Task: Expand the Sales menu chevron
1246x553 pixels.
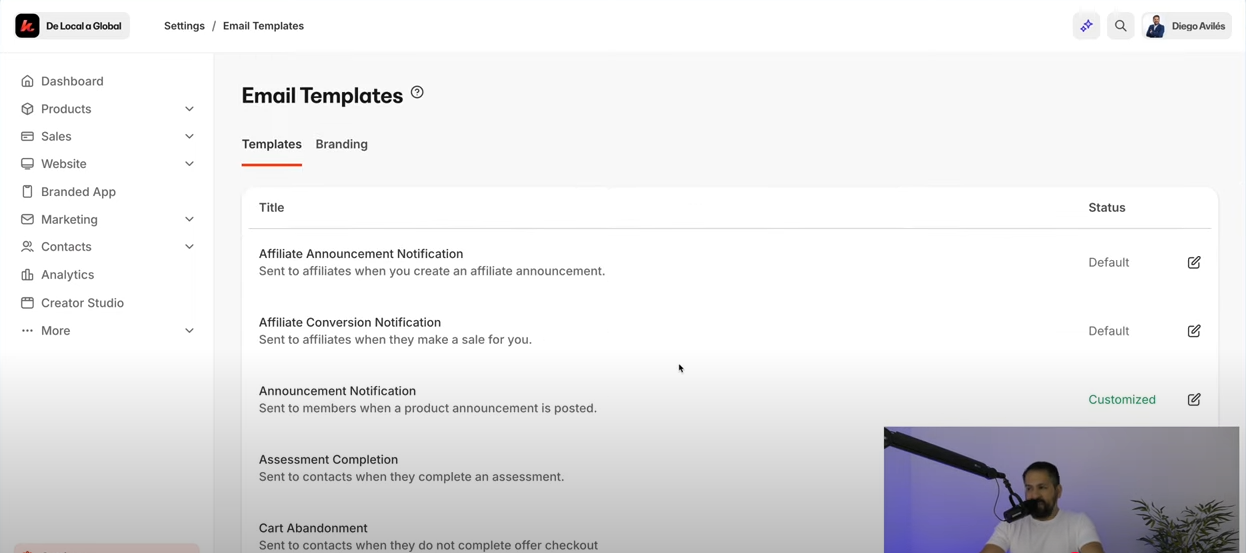Action: tap(189, 136)
